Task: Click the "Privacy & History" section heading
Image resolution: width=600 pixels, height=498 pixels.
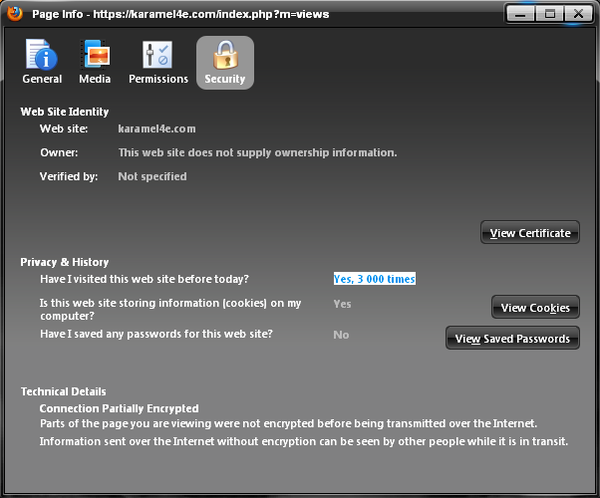Action: (x=64, y=262)
